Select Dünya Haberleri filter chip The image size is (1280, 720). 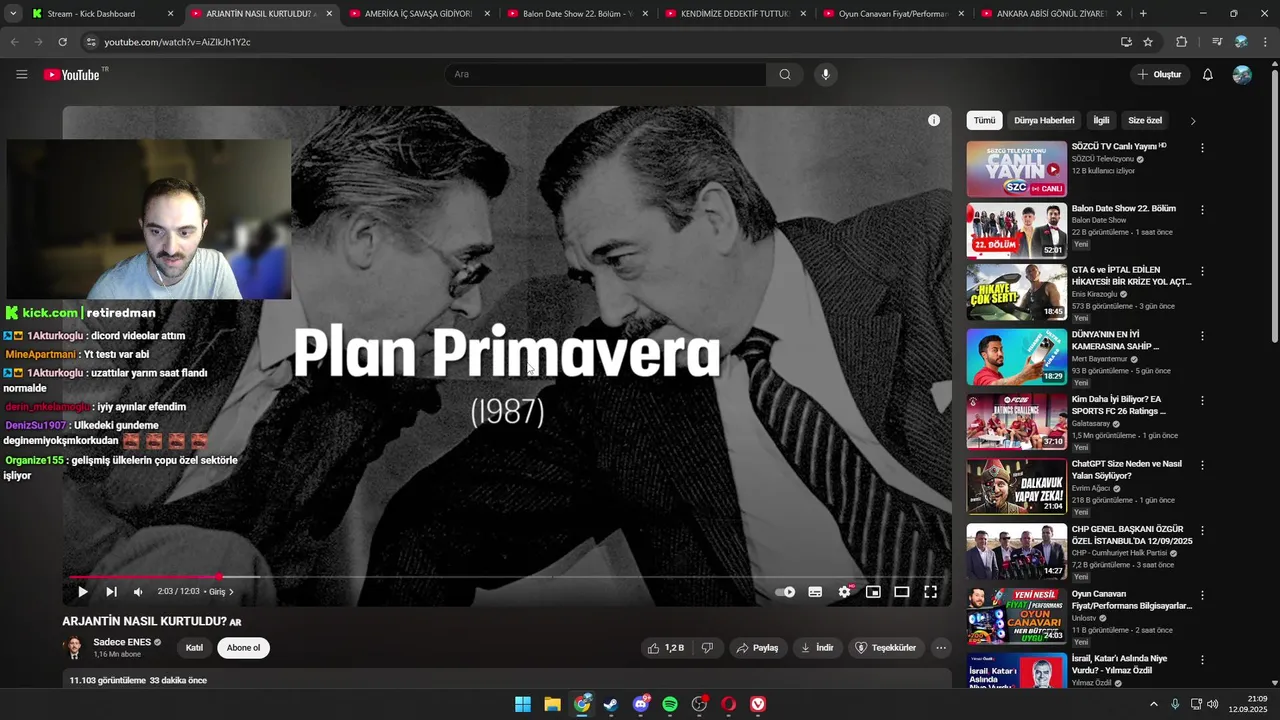pyautogui.click(x=1044, y=120)
